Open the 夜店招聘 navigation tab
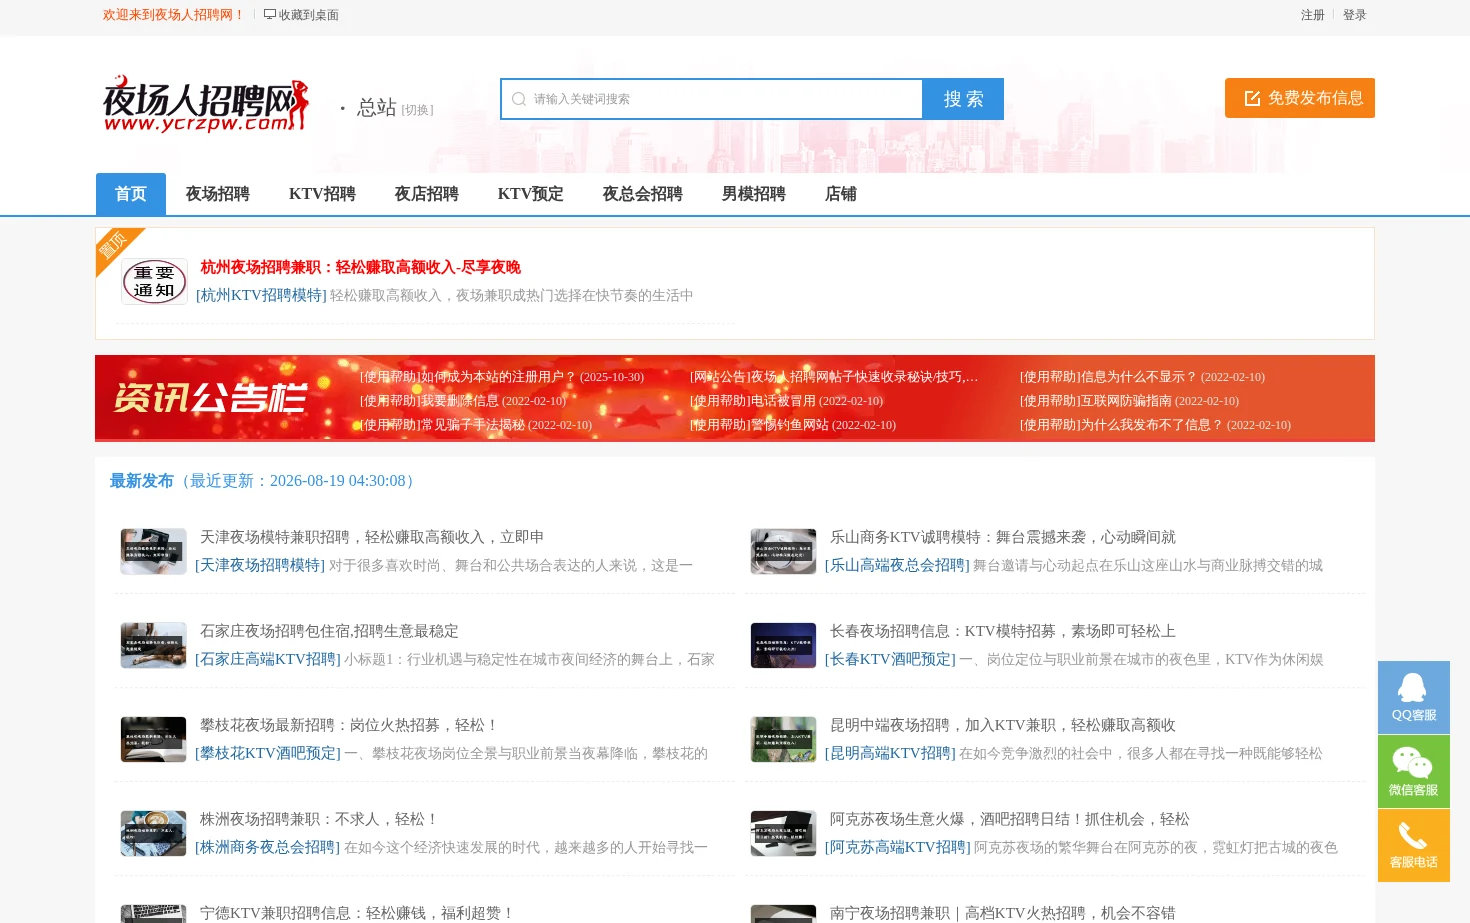The image size is (1470, 923). tap(426, 194)
